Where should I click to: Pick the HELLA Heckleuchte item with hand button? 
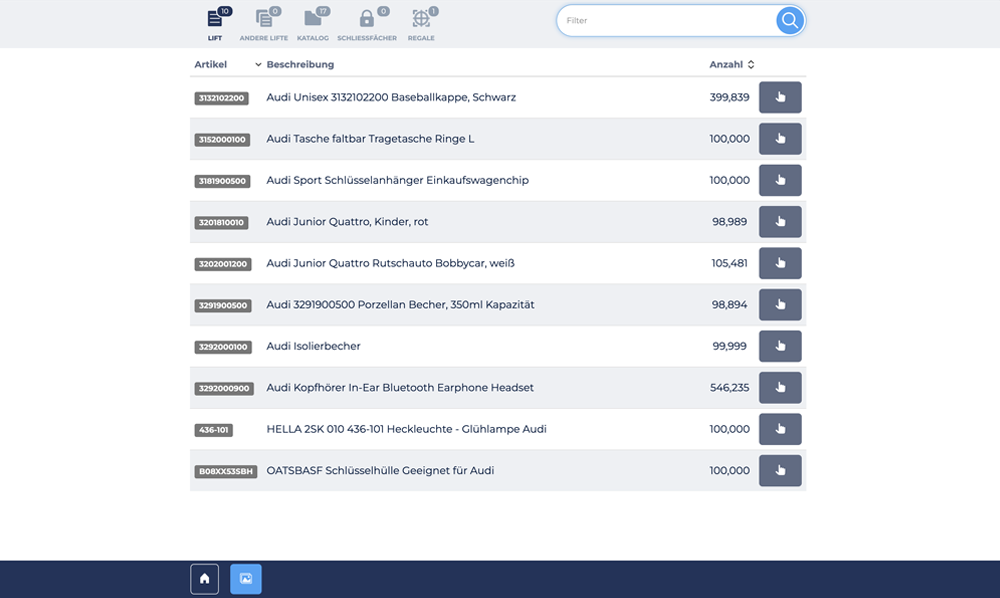coord(780,429)
